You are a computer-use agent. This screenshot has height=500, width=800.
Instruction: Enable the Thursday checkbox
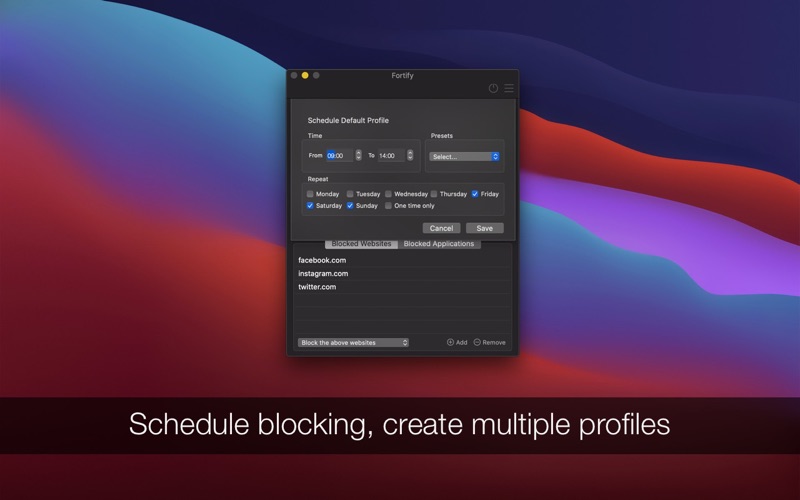pyautogui.click(x=434, y=194)
